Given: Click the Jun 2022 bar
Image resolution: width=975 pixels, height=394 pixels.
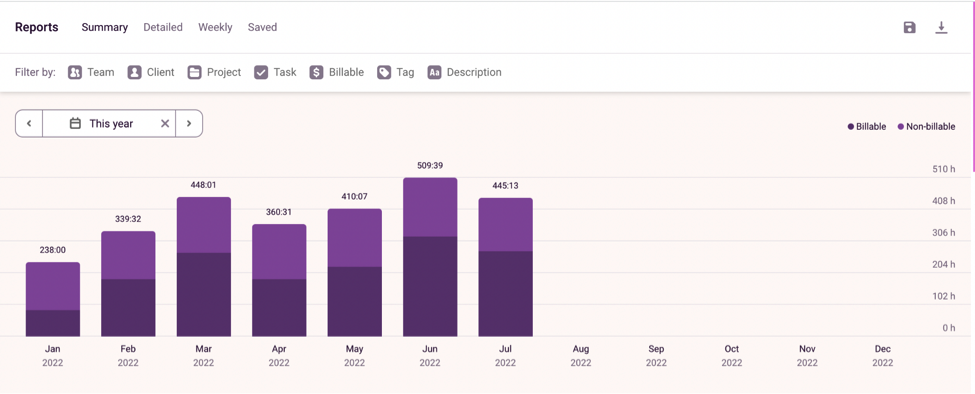Looking at the screenshot, I should pyautogui.click(x=430, y=257).
